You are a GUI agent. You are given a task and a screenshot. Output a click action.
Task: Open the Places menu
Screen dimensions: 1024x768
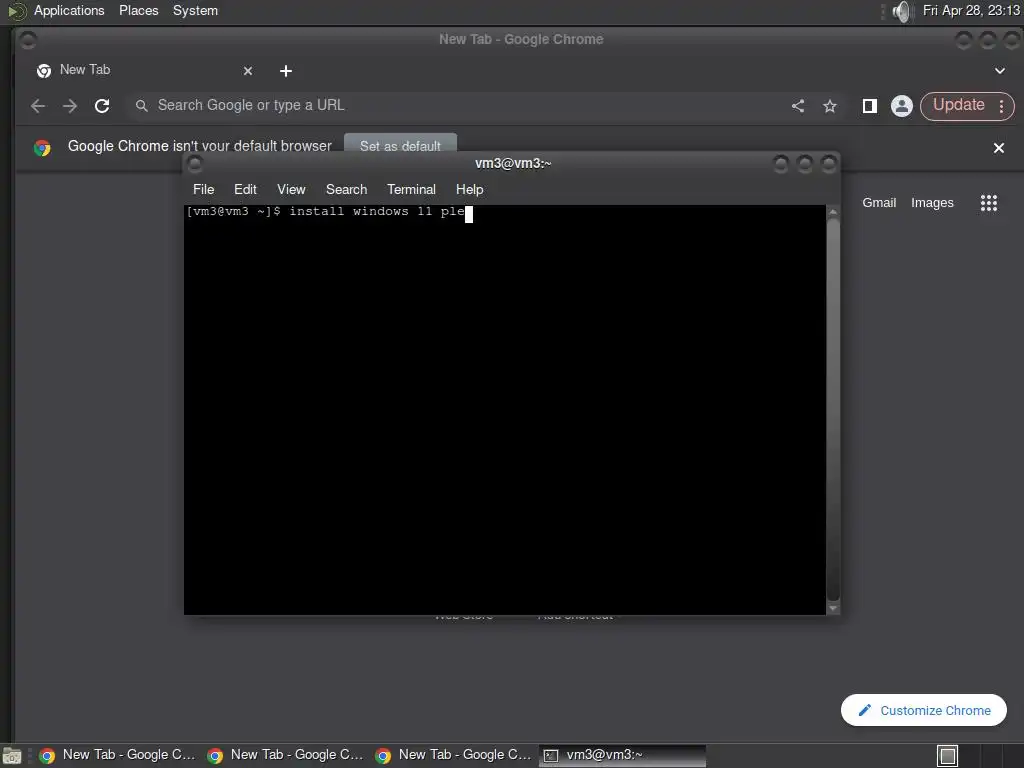138,10
